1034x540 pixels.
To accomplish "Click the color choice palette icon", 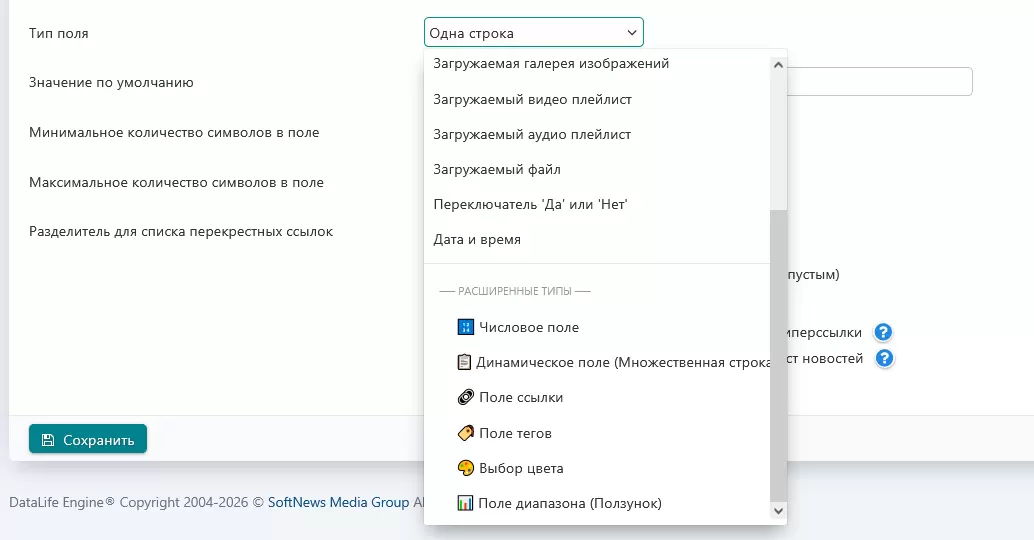I will coord(465,468).
